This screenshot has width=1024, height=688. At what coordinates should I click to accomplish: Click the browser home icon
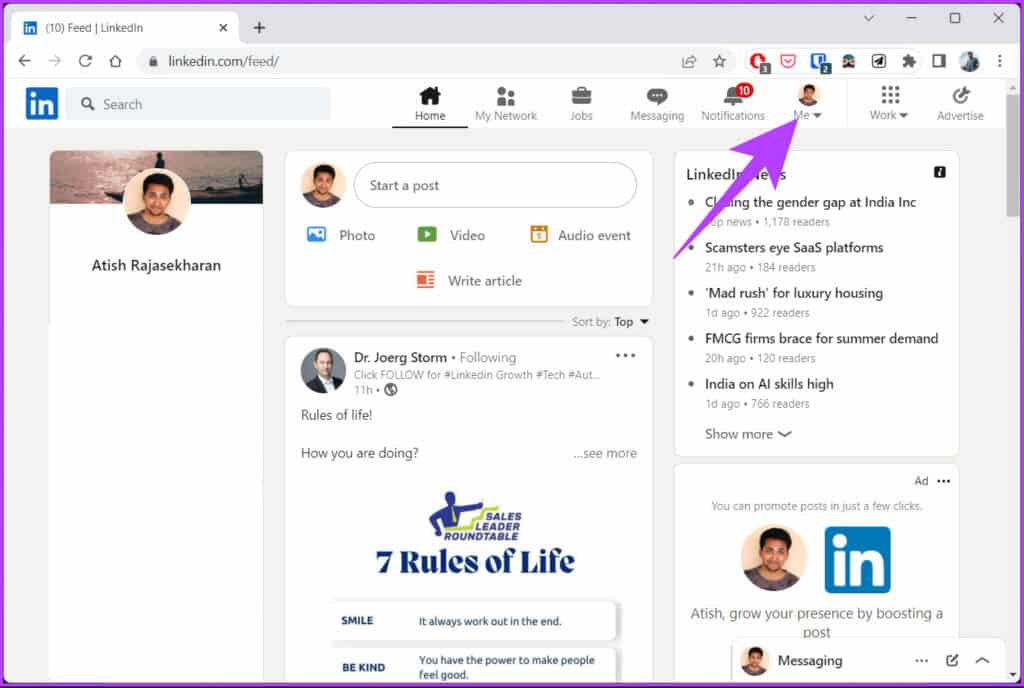(x=116, y=61)
